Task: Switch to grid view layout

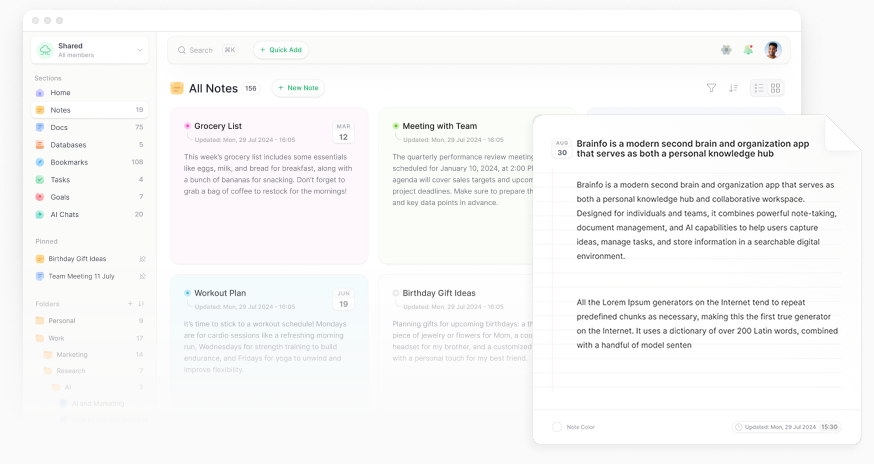Action: pos(775,88)
